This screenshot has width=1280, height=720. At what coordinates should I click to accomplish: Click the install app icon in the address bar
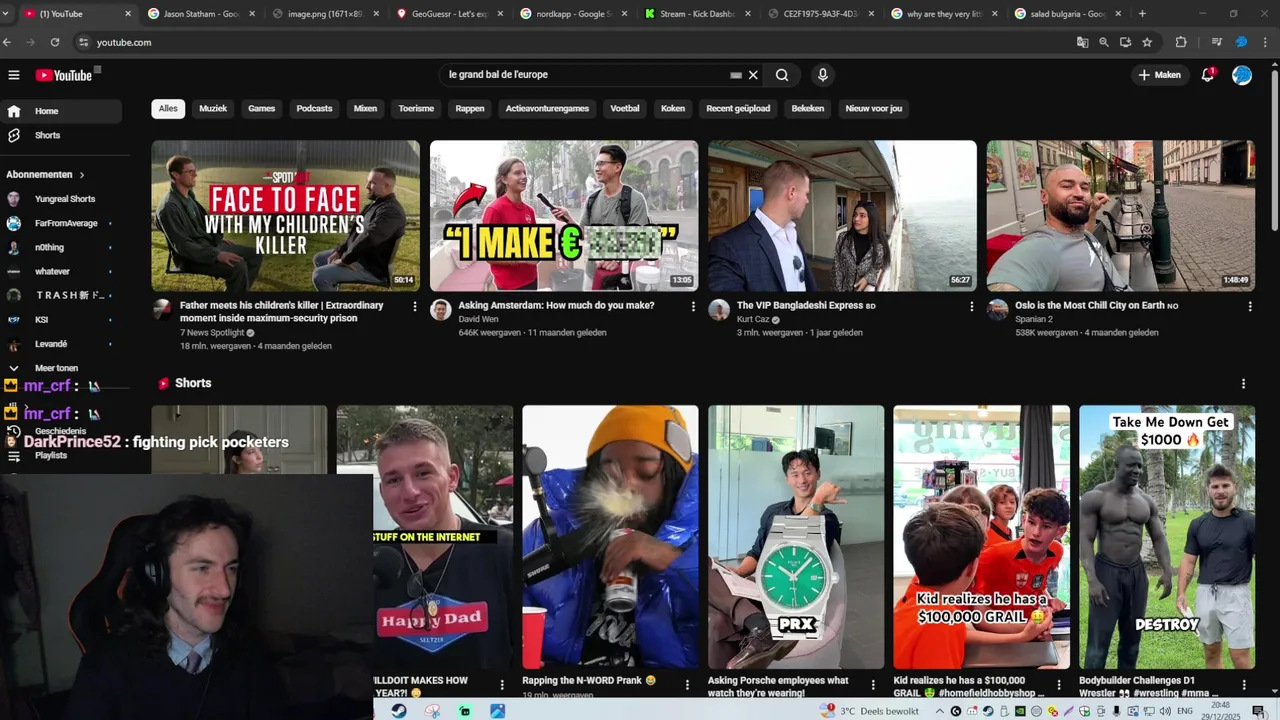1126,42
